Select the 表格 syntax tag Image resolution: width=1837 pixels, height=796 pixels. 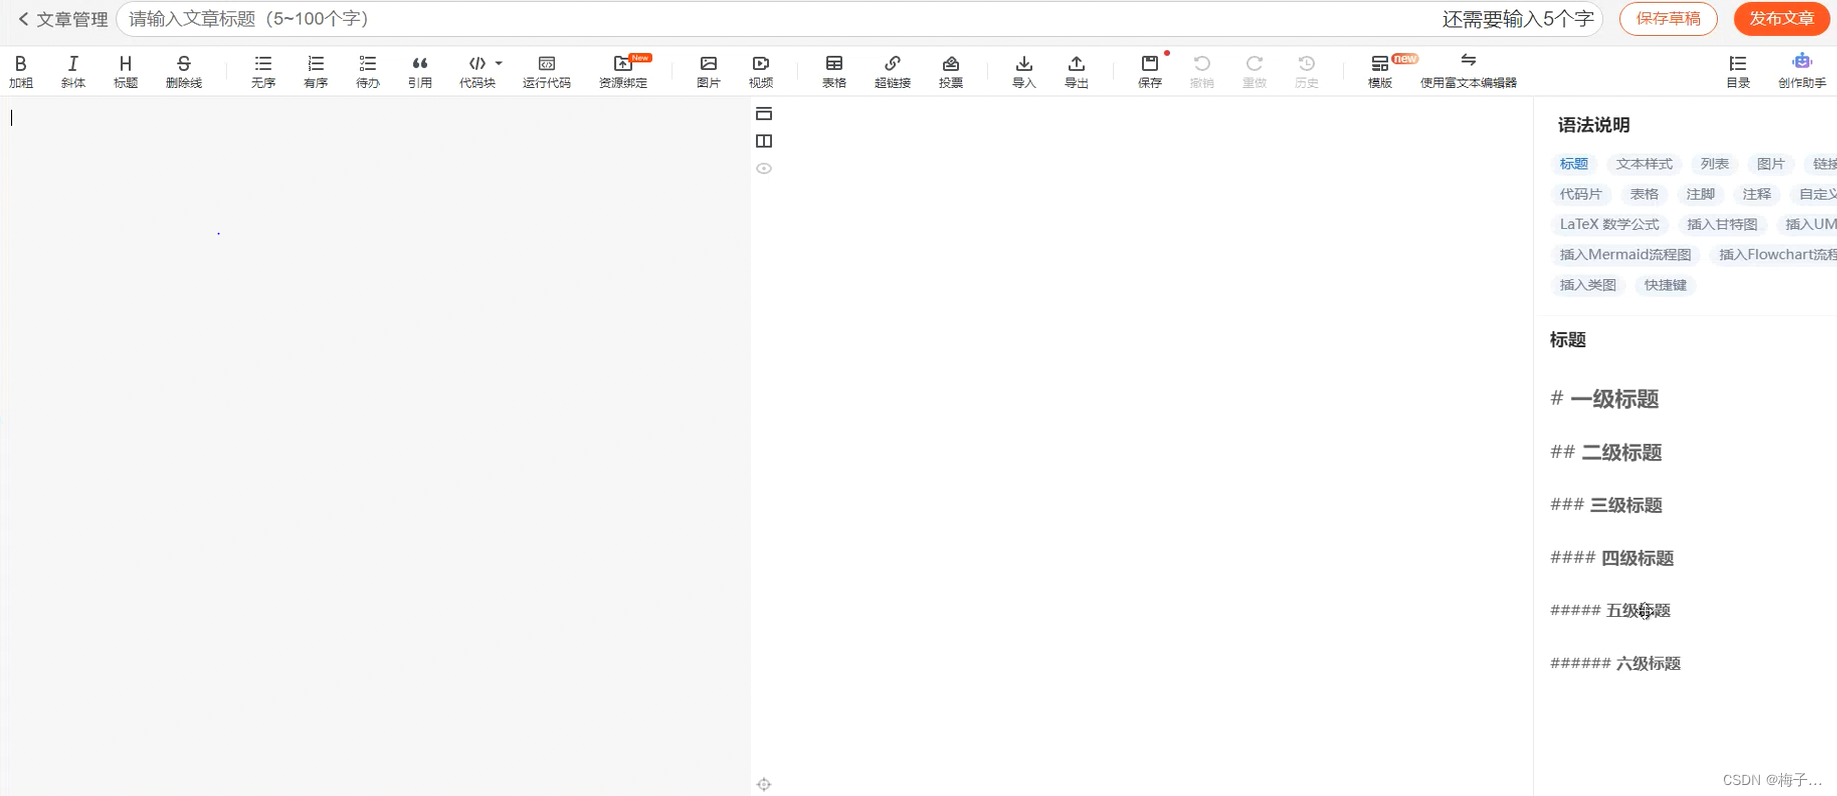pos(1644,194)
